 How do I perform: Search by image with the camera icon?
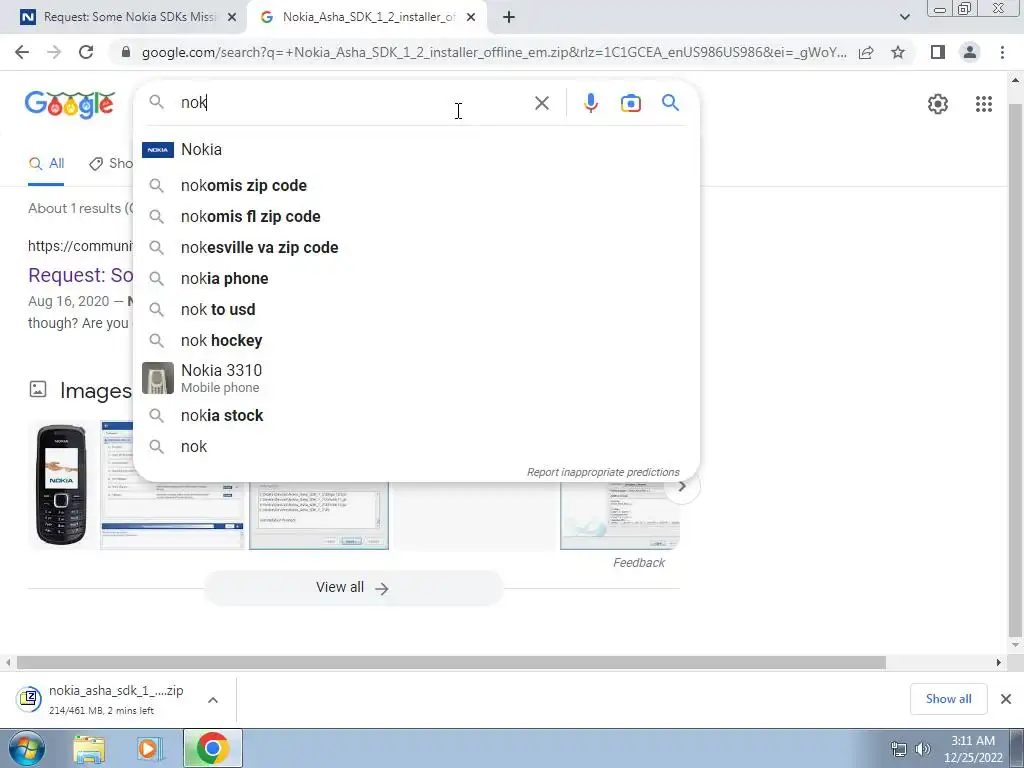pyautogui.click(x=630, y=103)
